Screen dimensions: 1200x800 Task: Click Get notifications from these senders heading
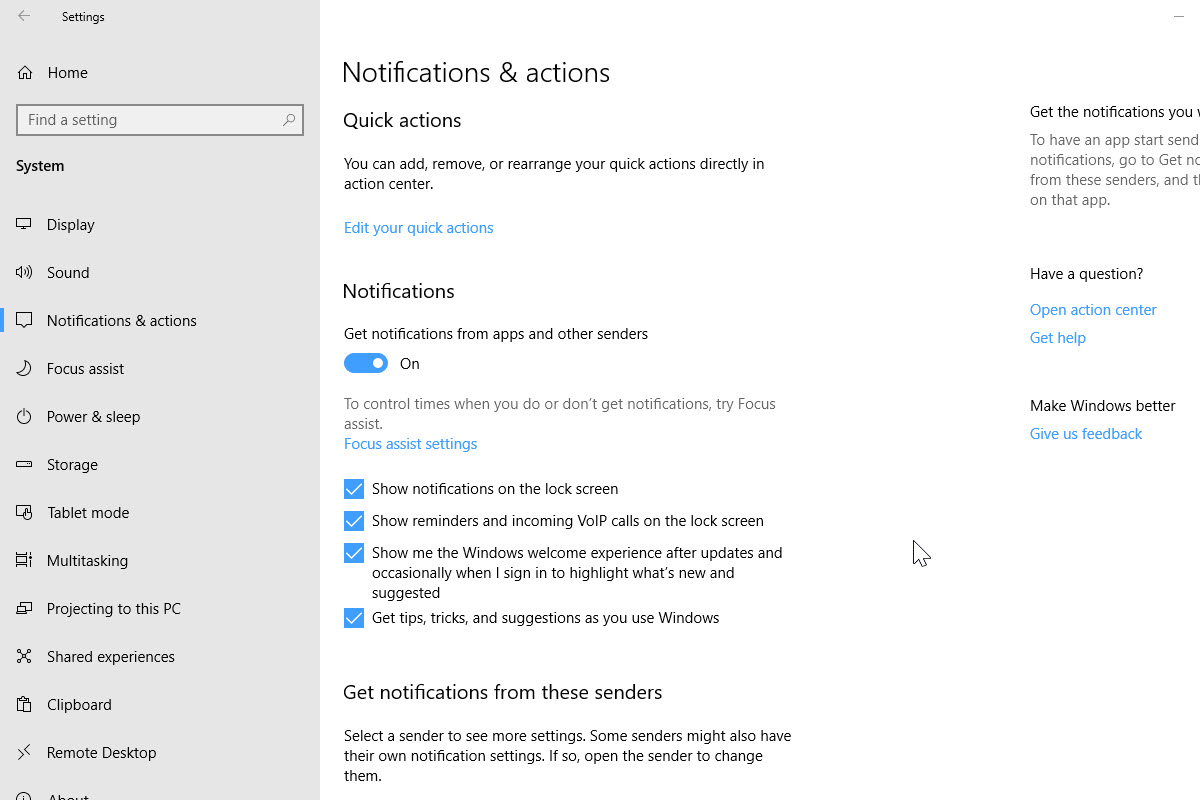pos(503,692)
